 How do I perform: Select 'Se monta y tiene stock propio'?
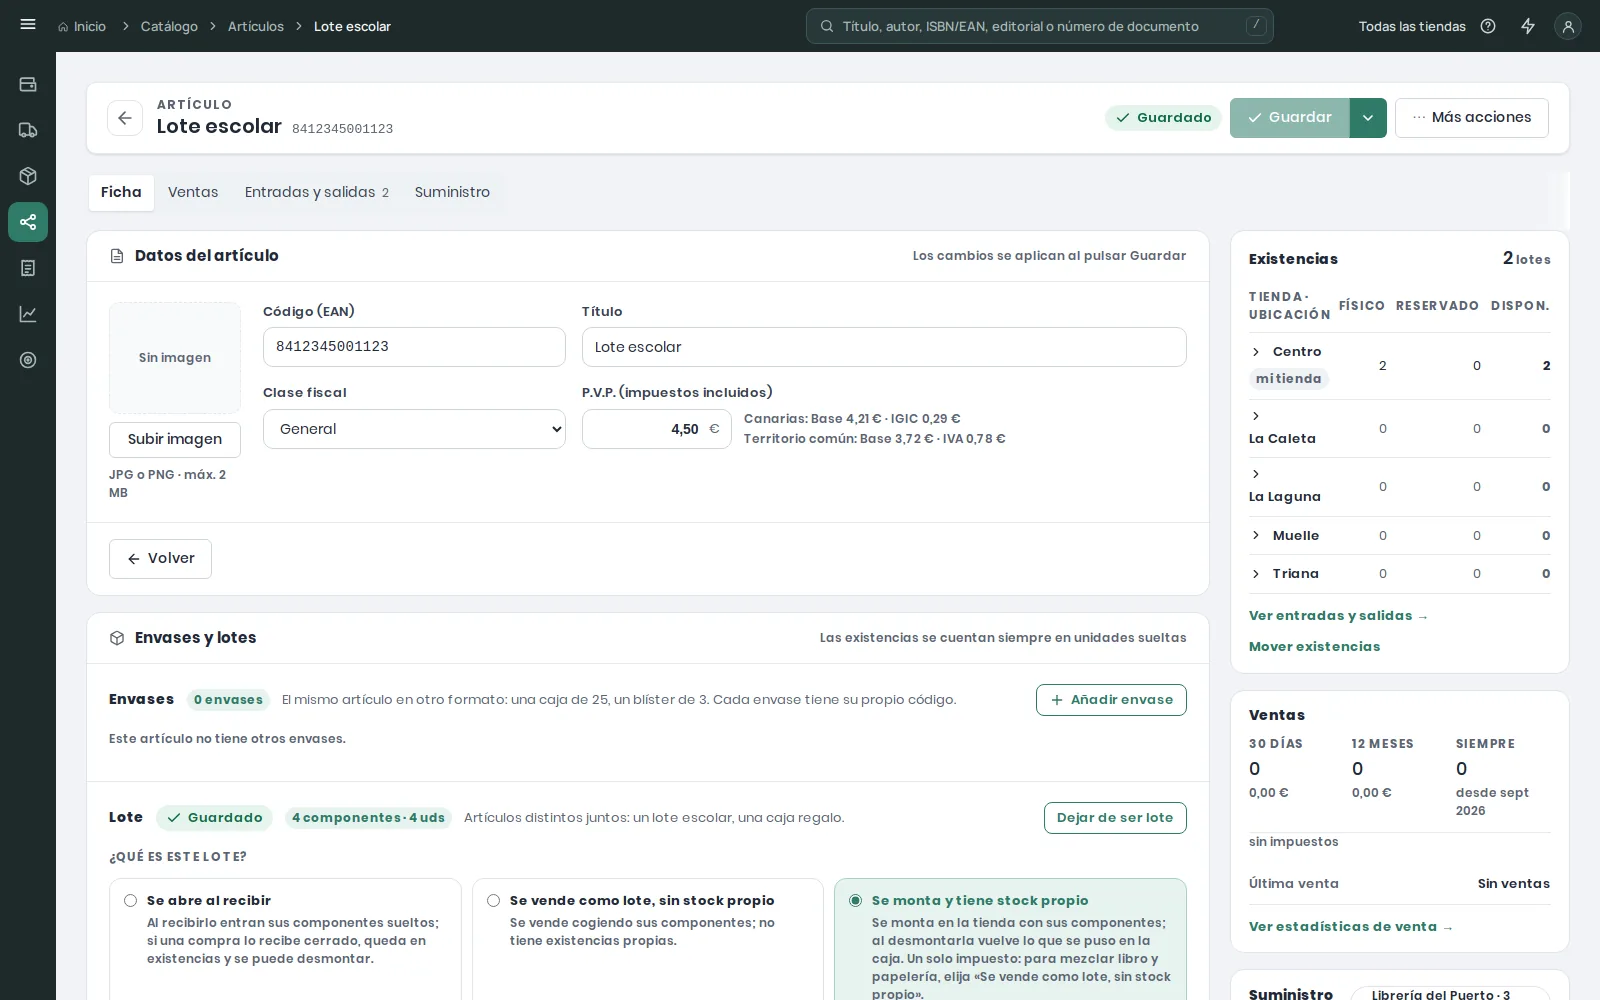[855, 900]
